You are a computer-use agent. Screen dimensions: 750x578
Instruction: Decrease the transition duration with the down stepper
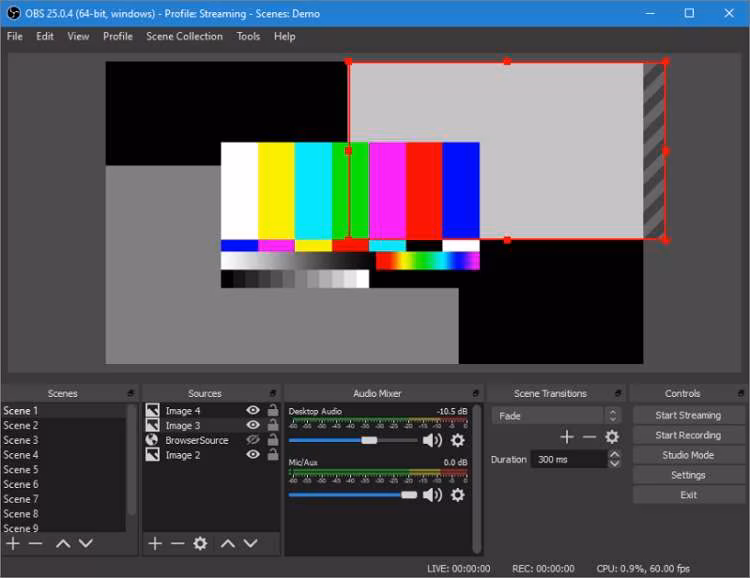[x=615, y=464]
